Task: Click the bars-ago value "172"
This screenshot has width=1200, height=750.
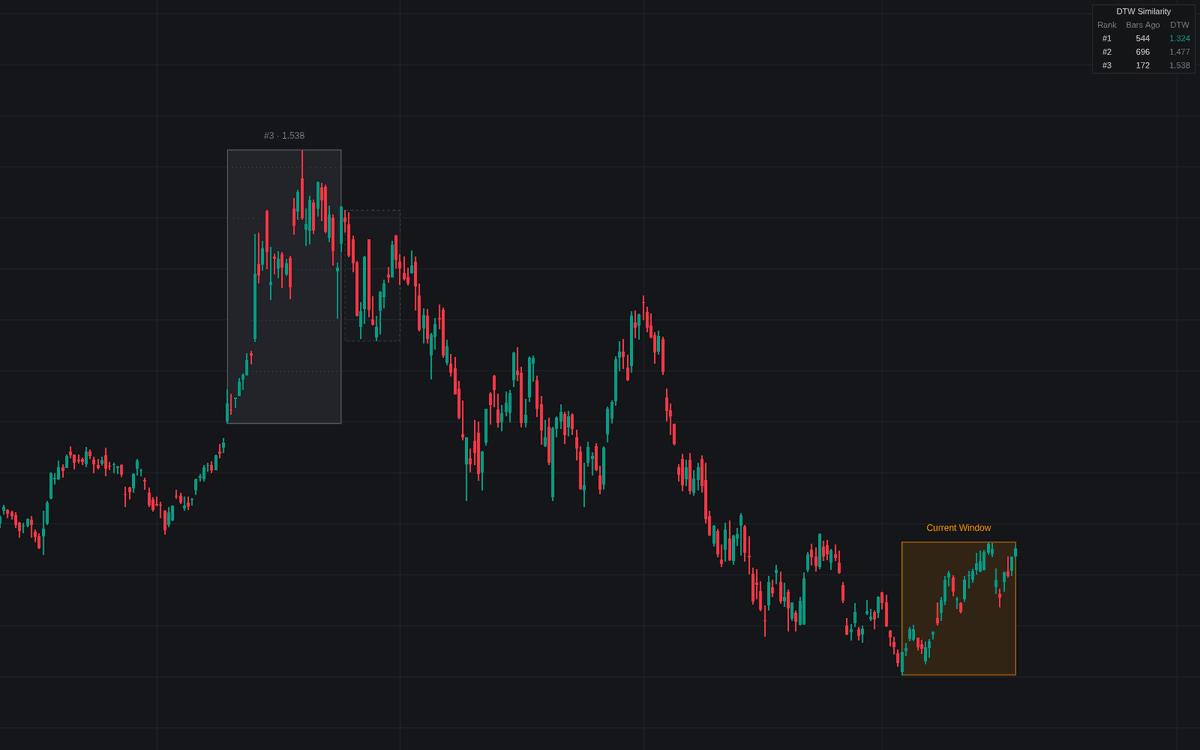Action: tap(1143, 65)
